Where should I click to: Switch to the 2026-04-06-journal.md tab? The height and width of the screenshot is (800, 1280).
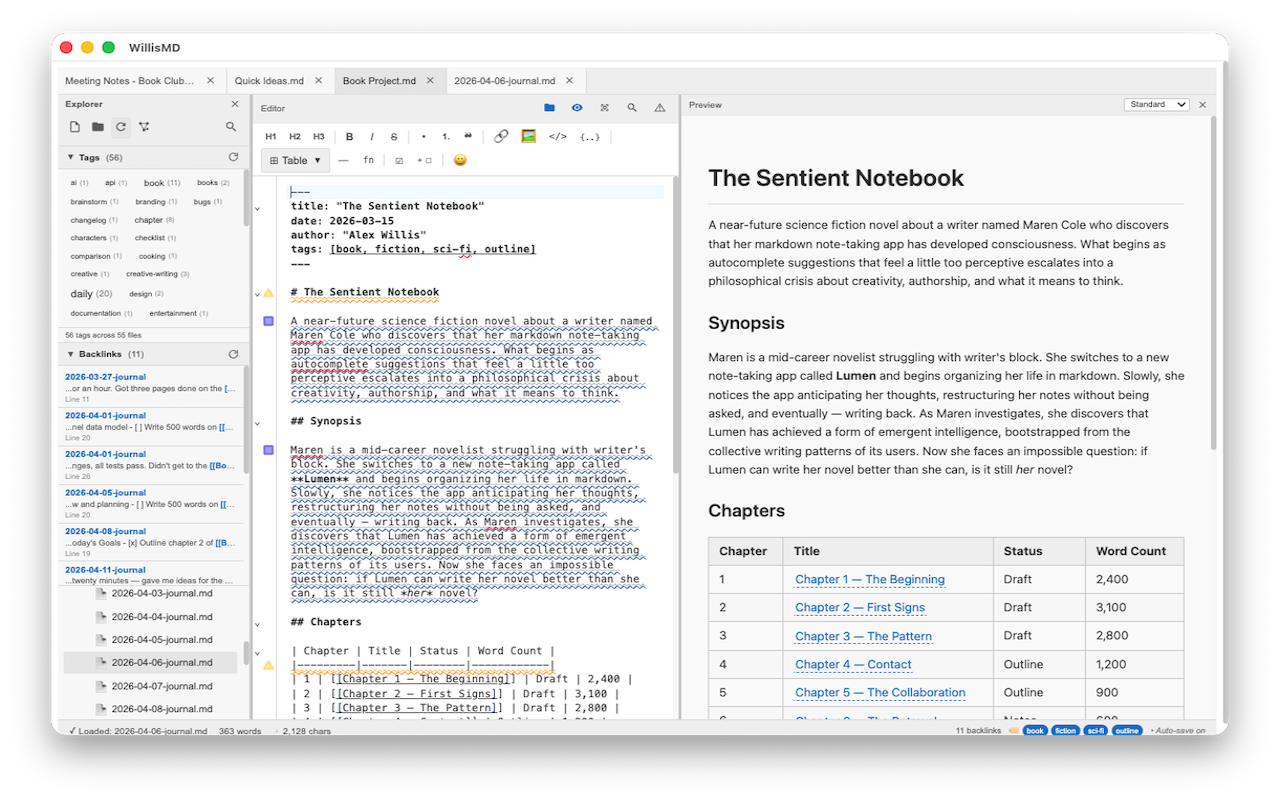tap(505, 80)
